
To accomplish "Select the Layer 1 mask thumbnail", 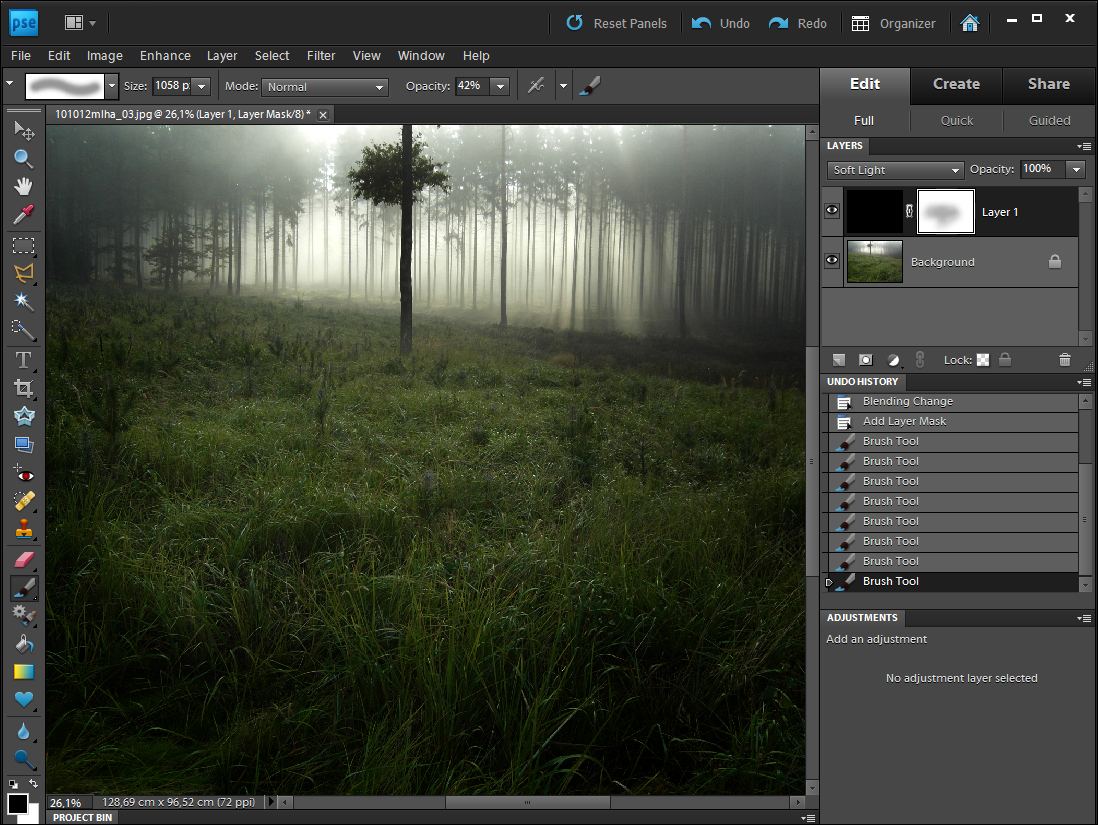I will (x=945, y=212).
